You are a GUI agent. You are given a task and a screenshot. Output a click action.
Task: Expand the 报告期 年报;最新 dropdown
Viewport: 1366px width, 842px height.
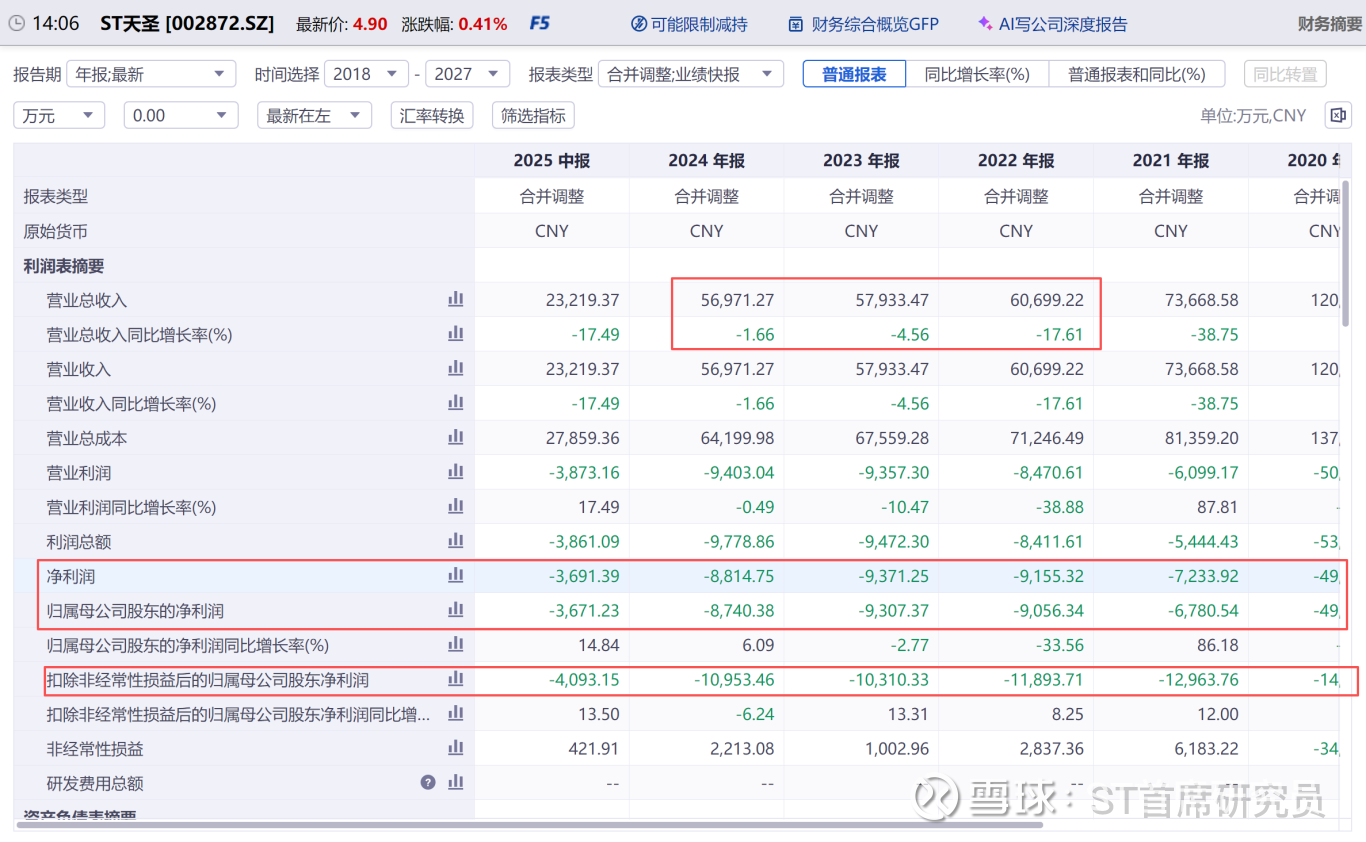tap(152, 74)
